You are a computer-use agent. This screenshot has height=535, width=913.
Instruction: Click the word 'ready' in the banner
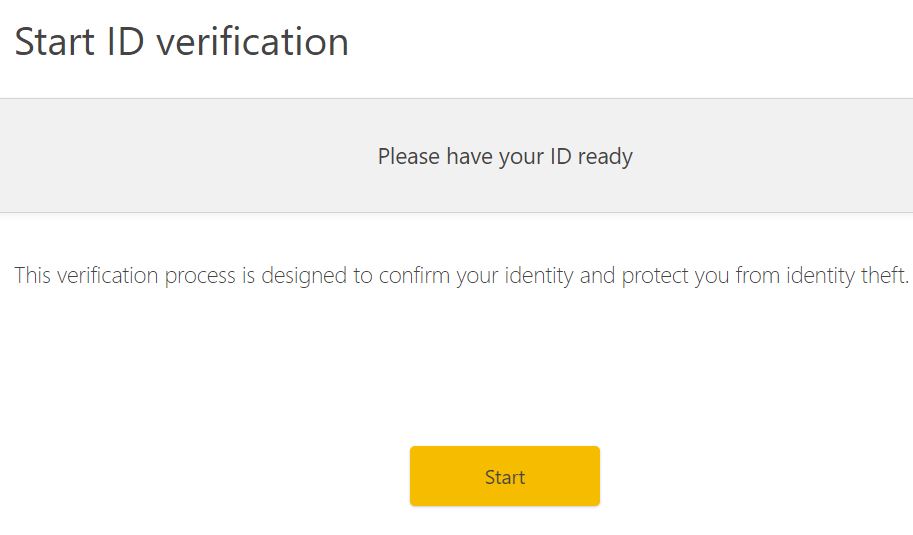pos(605,157)
